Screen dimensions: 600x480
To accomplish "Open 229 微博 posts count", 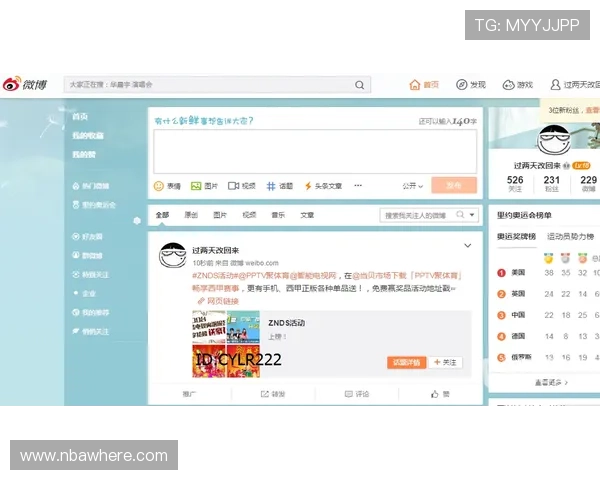I will 589,184.
